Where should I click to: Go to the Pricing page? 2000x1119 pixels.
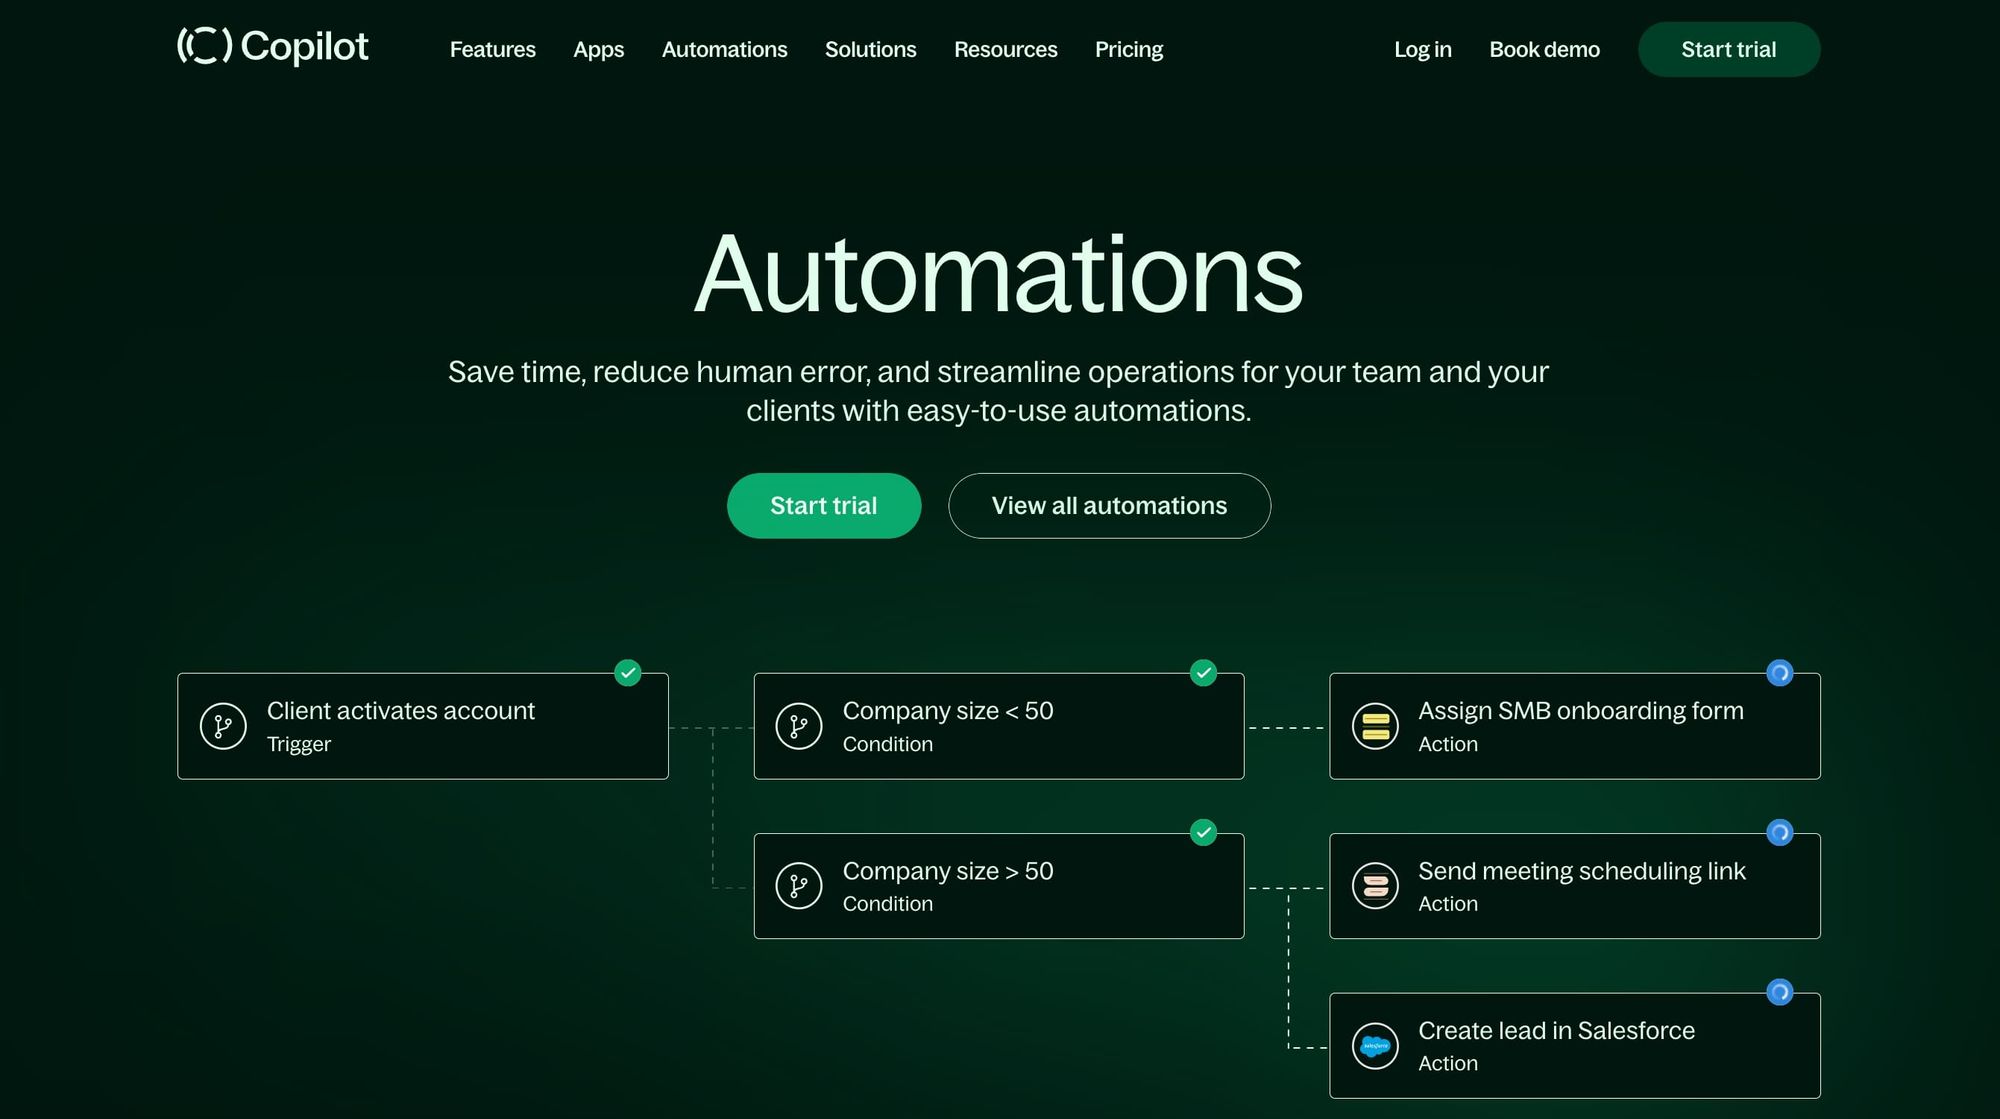tap(1128, 49)
